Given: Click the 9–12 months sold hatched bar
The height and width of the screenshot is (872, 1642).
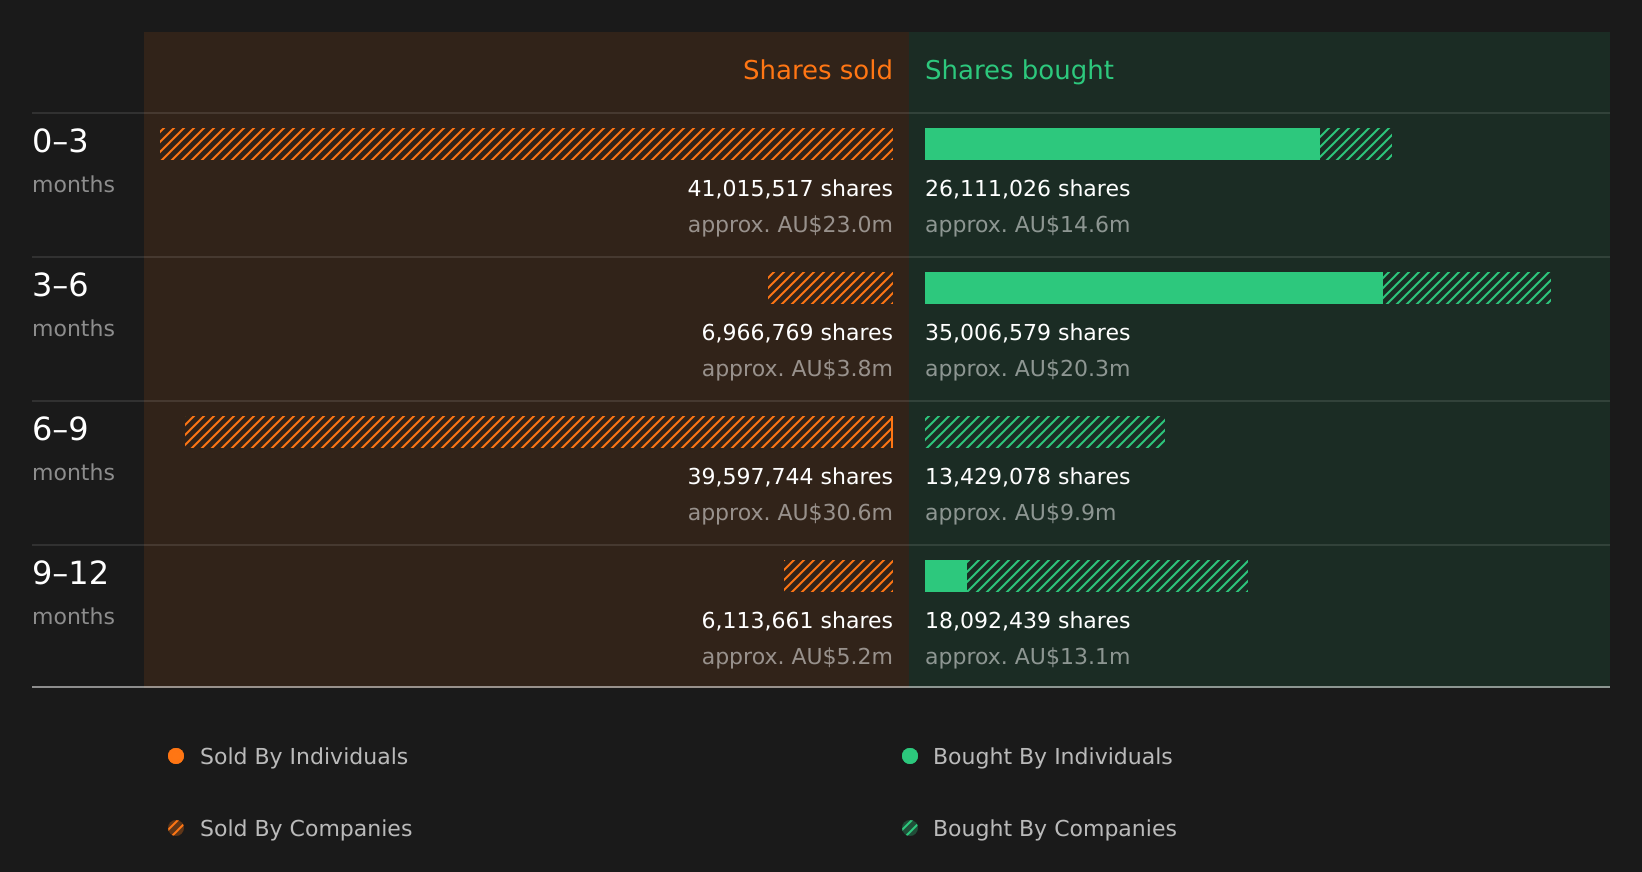Looking at the screenshot, I should point(838,576).
